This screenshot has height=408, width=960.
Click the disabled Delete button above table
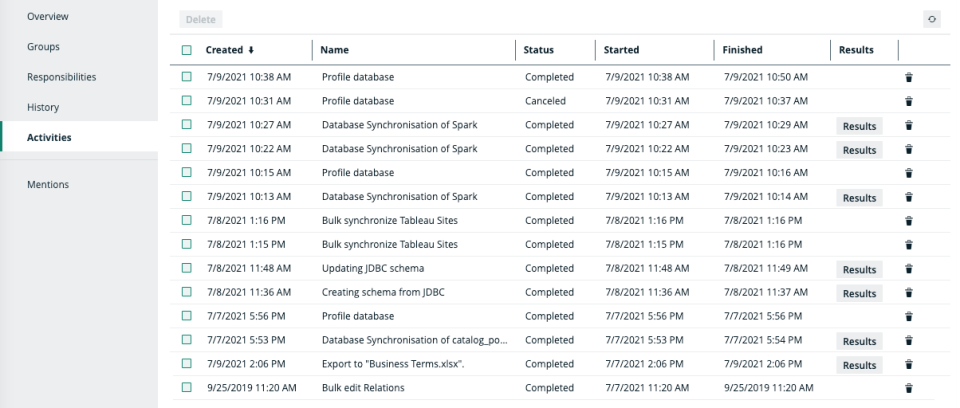201,19
